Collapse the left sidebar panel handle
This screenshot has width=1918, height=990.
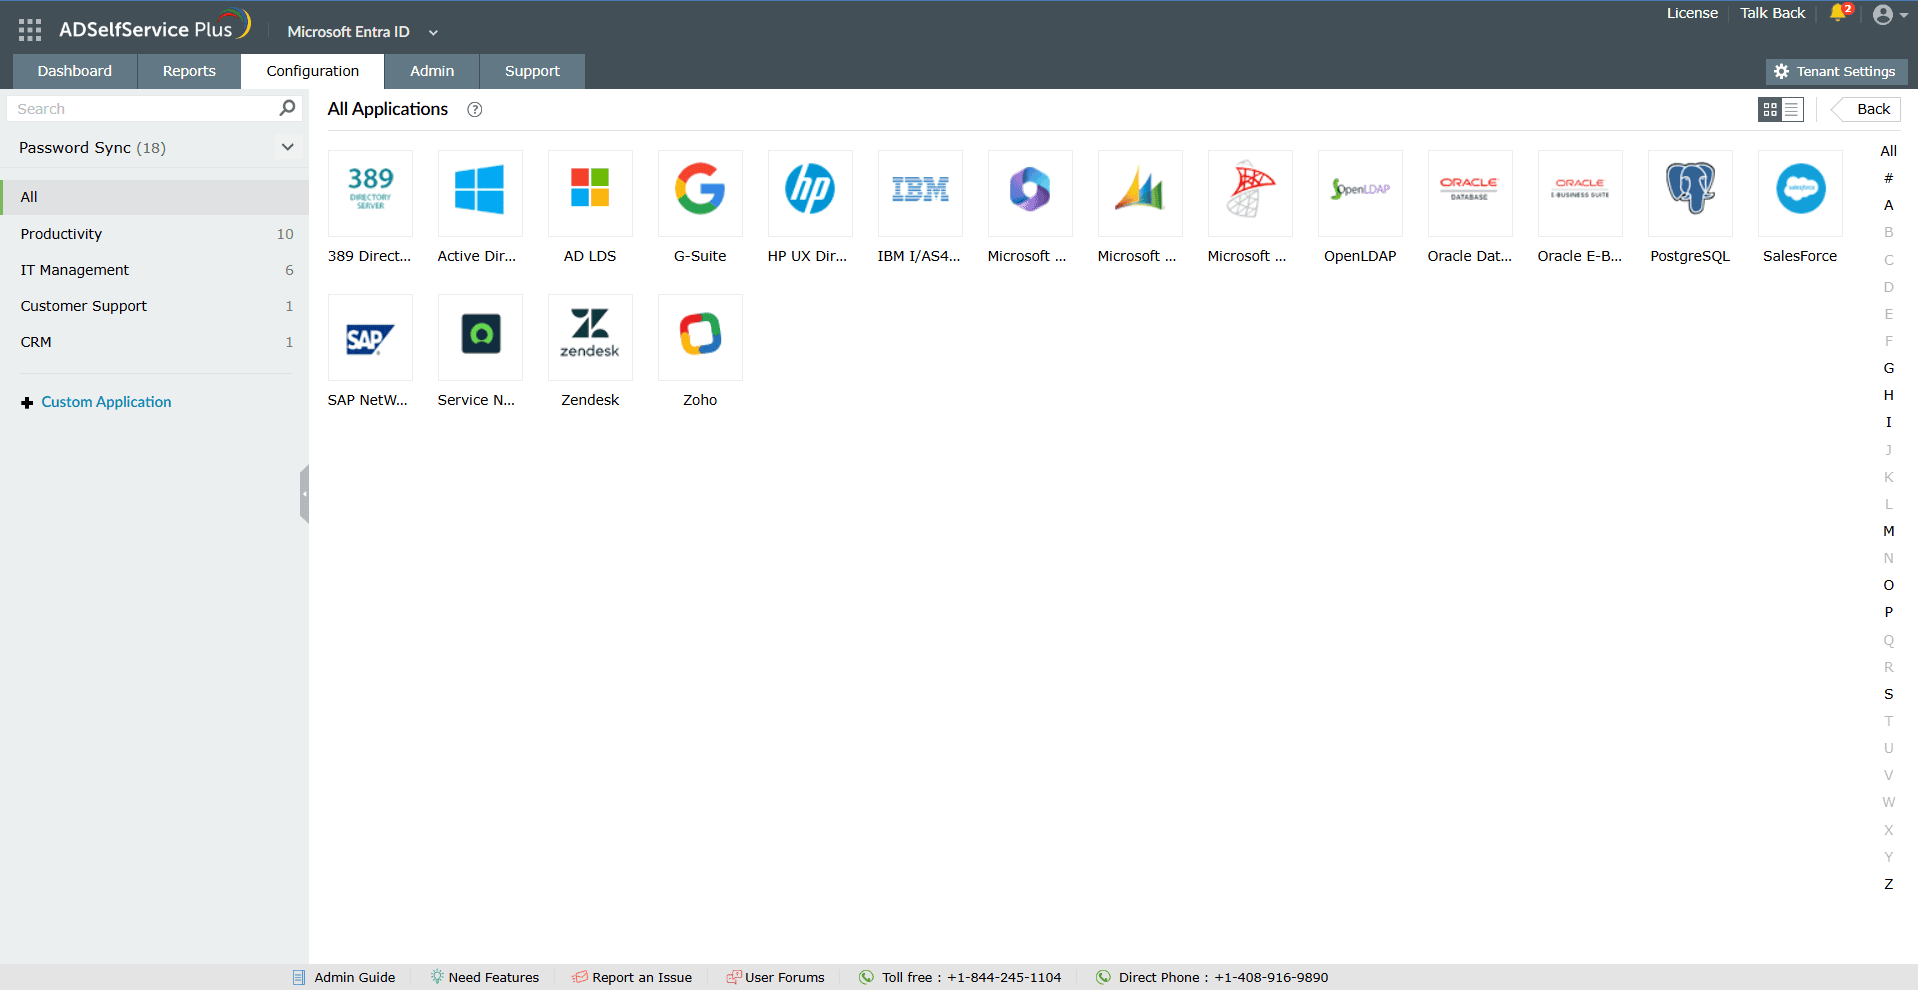click(304, 494)
